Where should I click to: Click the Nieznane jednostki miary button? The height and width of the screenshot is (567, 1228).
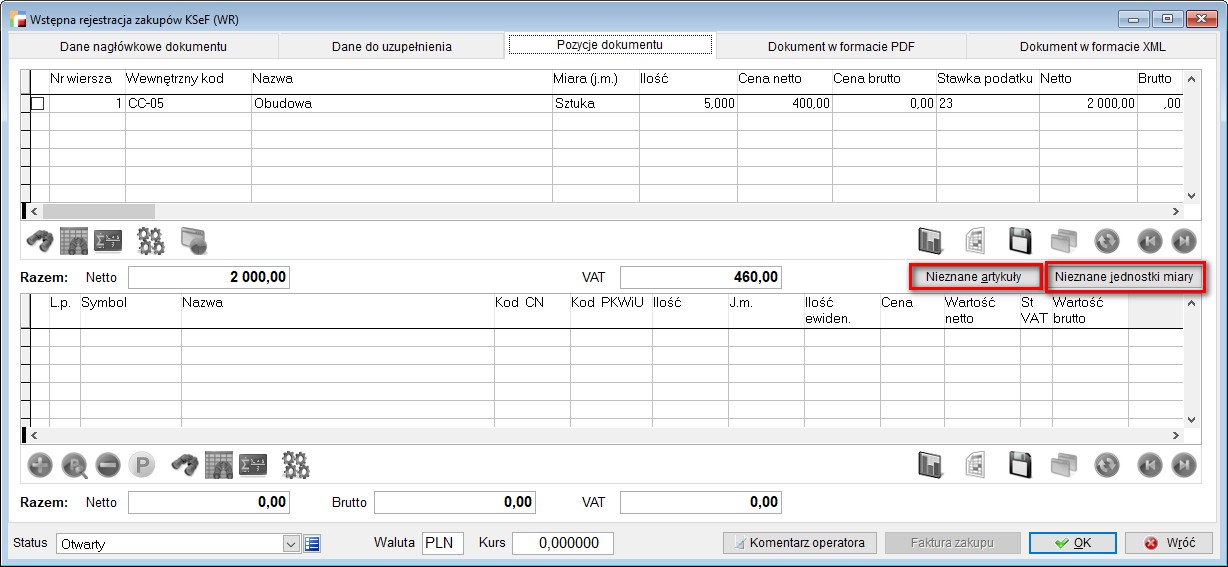point(1124,277)
